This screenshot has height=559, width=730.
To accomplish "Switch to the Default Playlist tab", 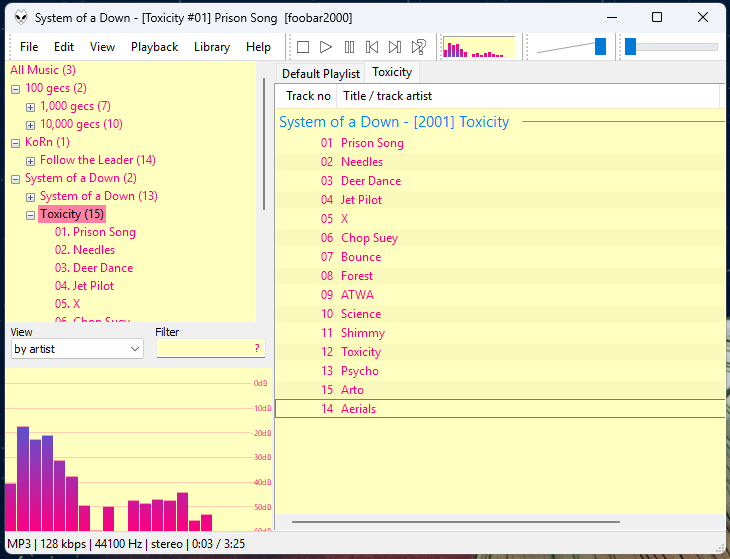I will [x=320, y=73].
